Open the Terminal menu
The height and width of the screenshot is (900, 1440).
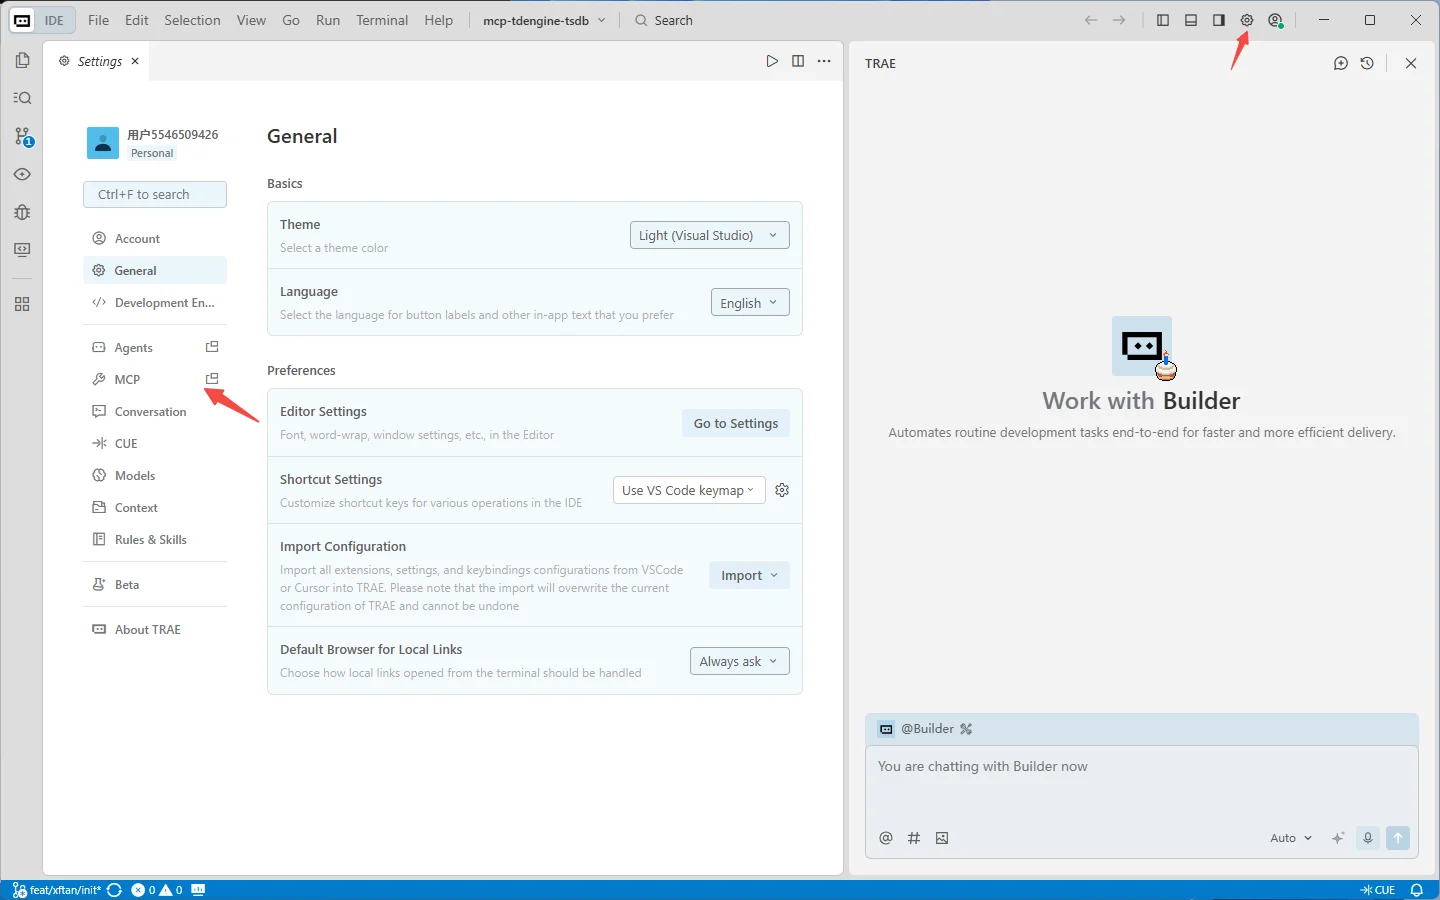pyautogui.click(x=382, y=20)
